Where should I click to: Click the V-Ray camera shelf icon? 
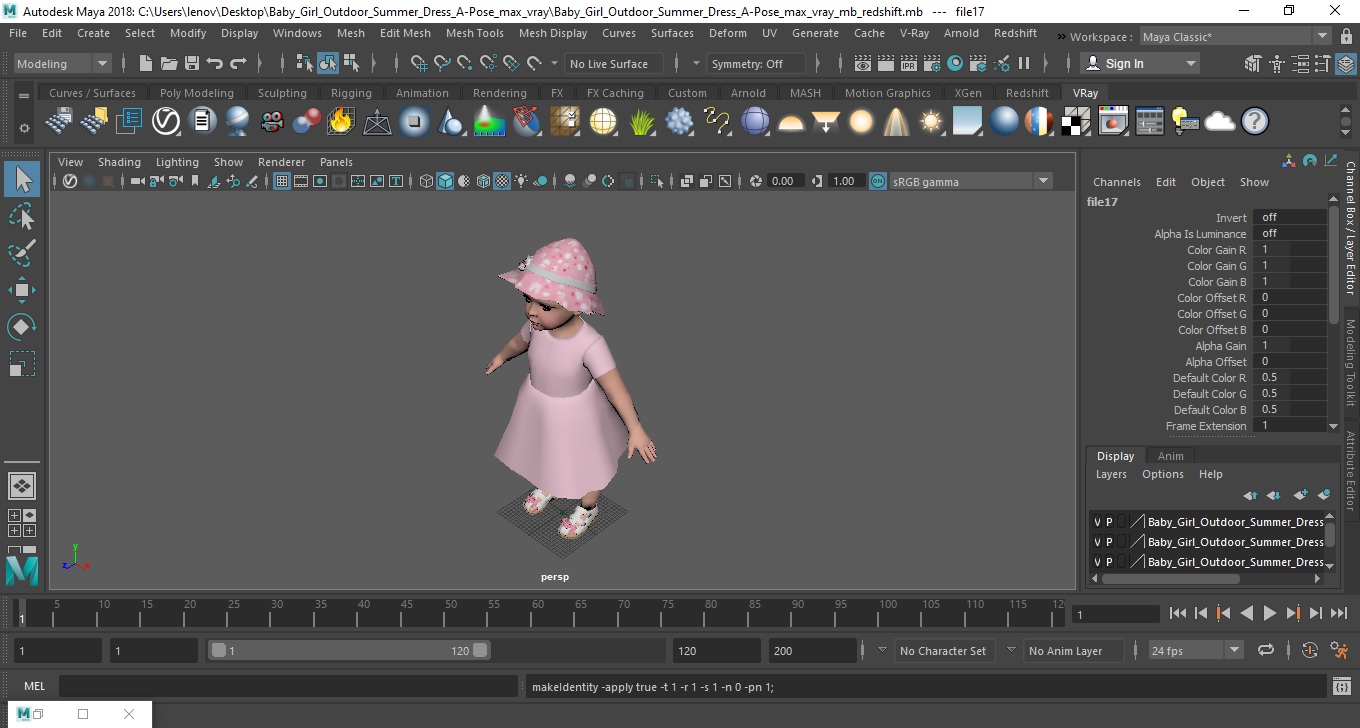pos(272,122)
